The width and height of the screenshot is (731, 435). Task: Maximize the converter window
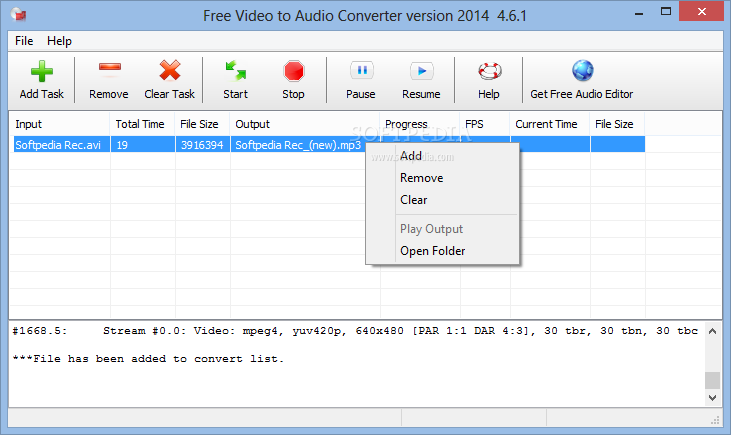coord(666,12)
